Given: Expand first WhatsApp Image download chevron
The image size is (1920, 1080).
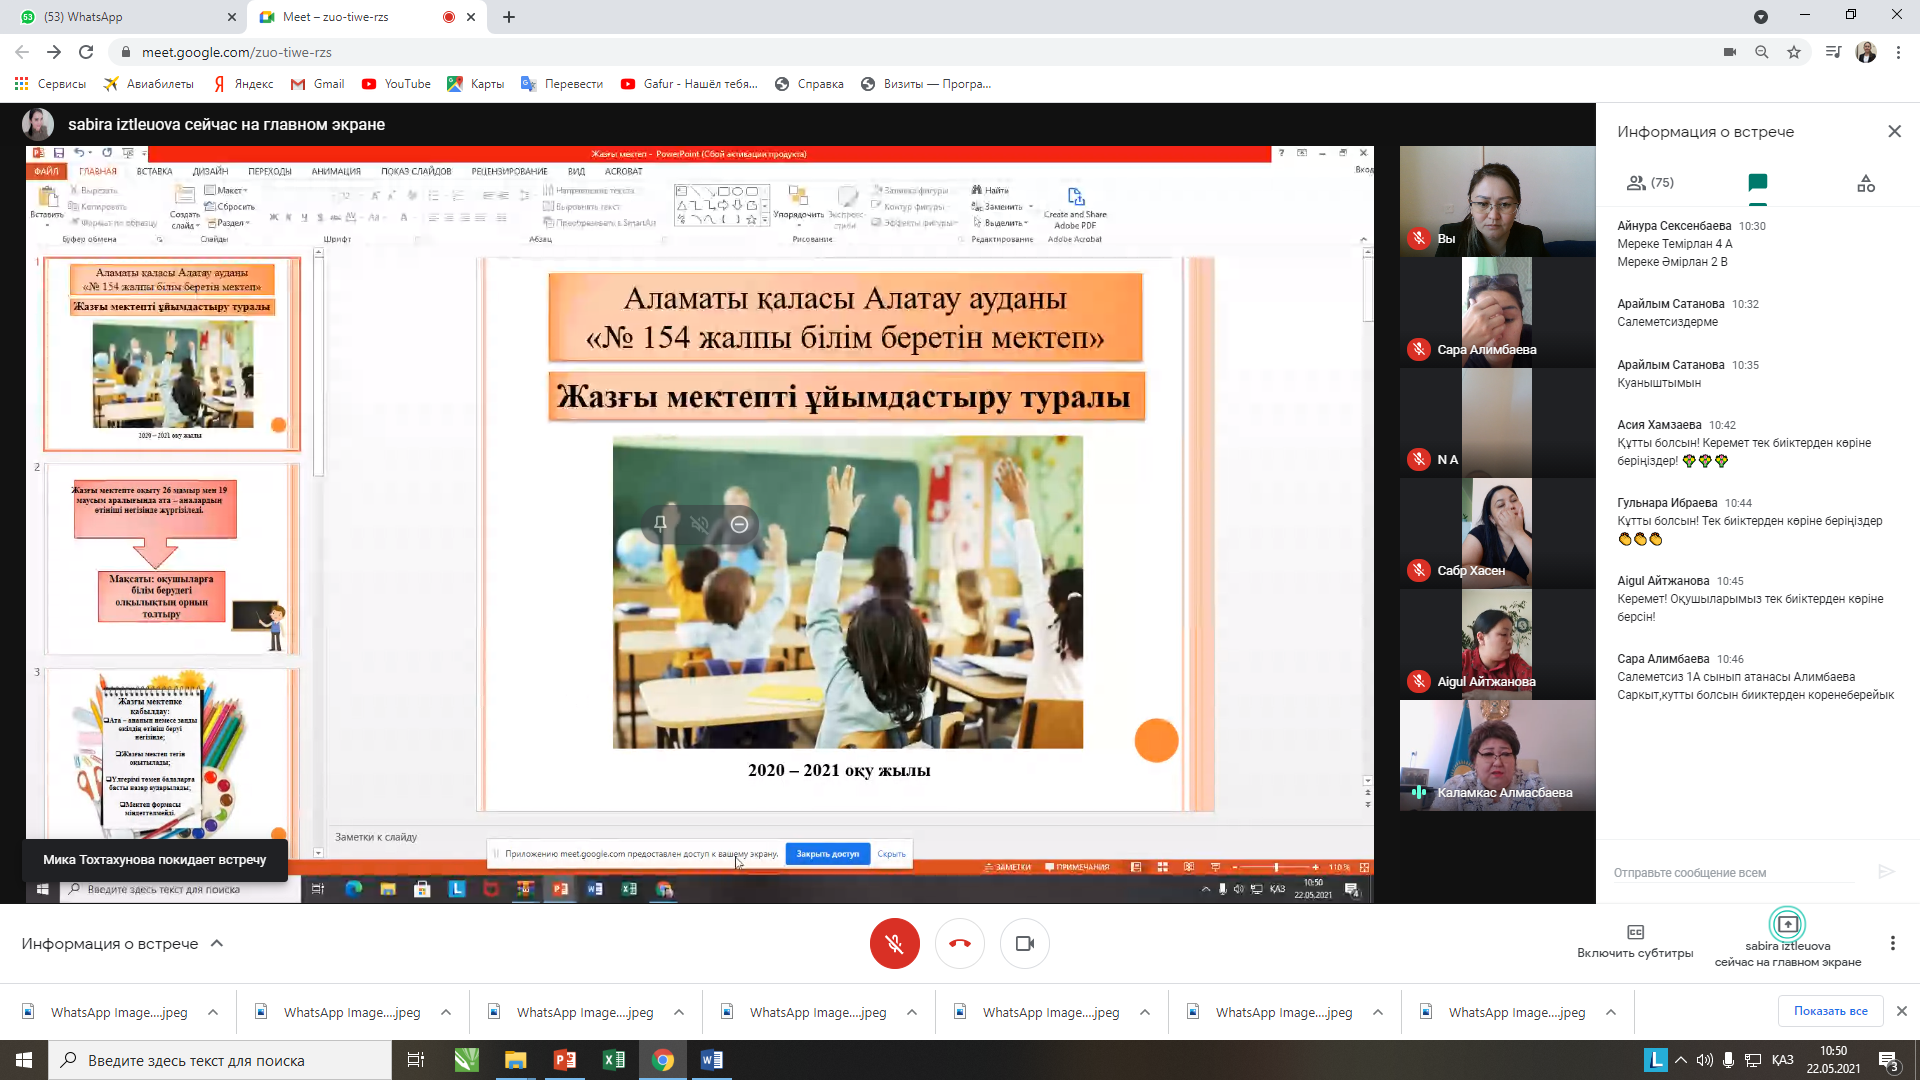Looking at the screenshot, I should coord(213,1012).
